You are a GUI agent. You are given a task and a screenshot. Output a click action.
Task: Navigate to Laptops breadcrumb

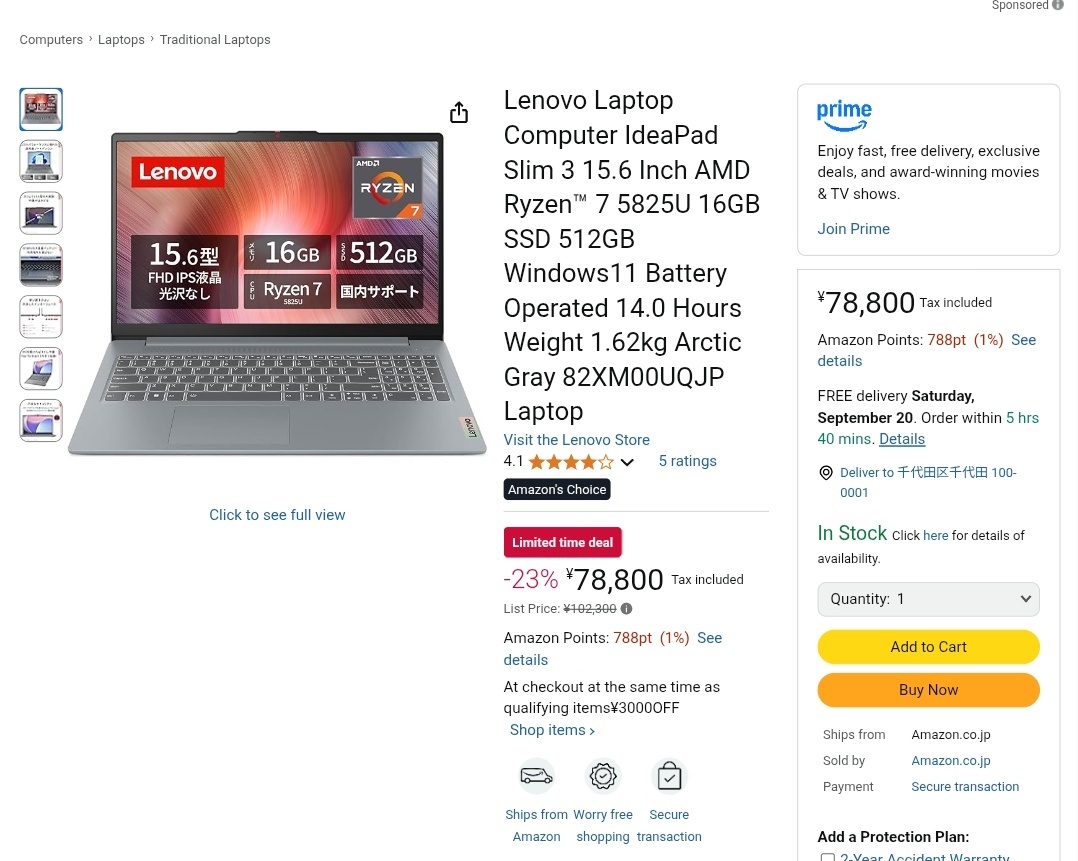click(121, 40)
